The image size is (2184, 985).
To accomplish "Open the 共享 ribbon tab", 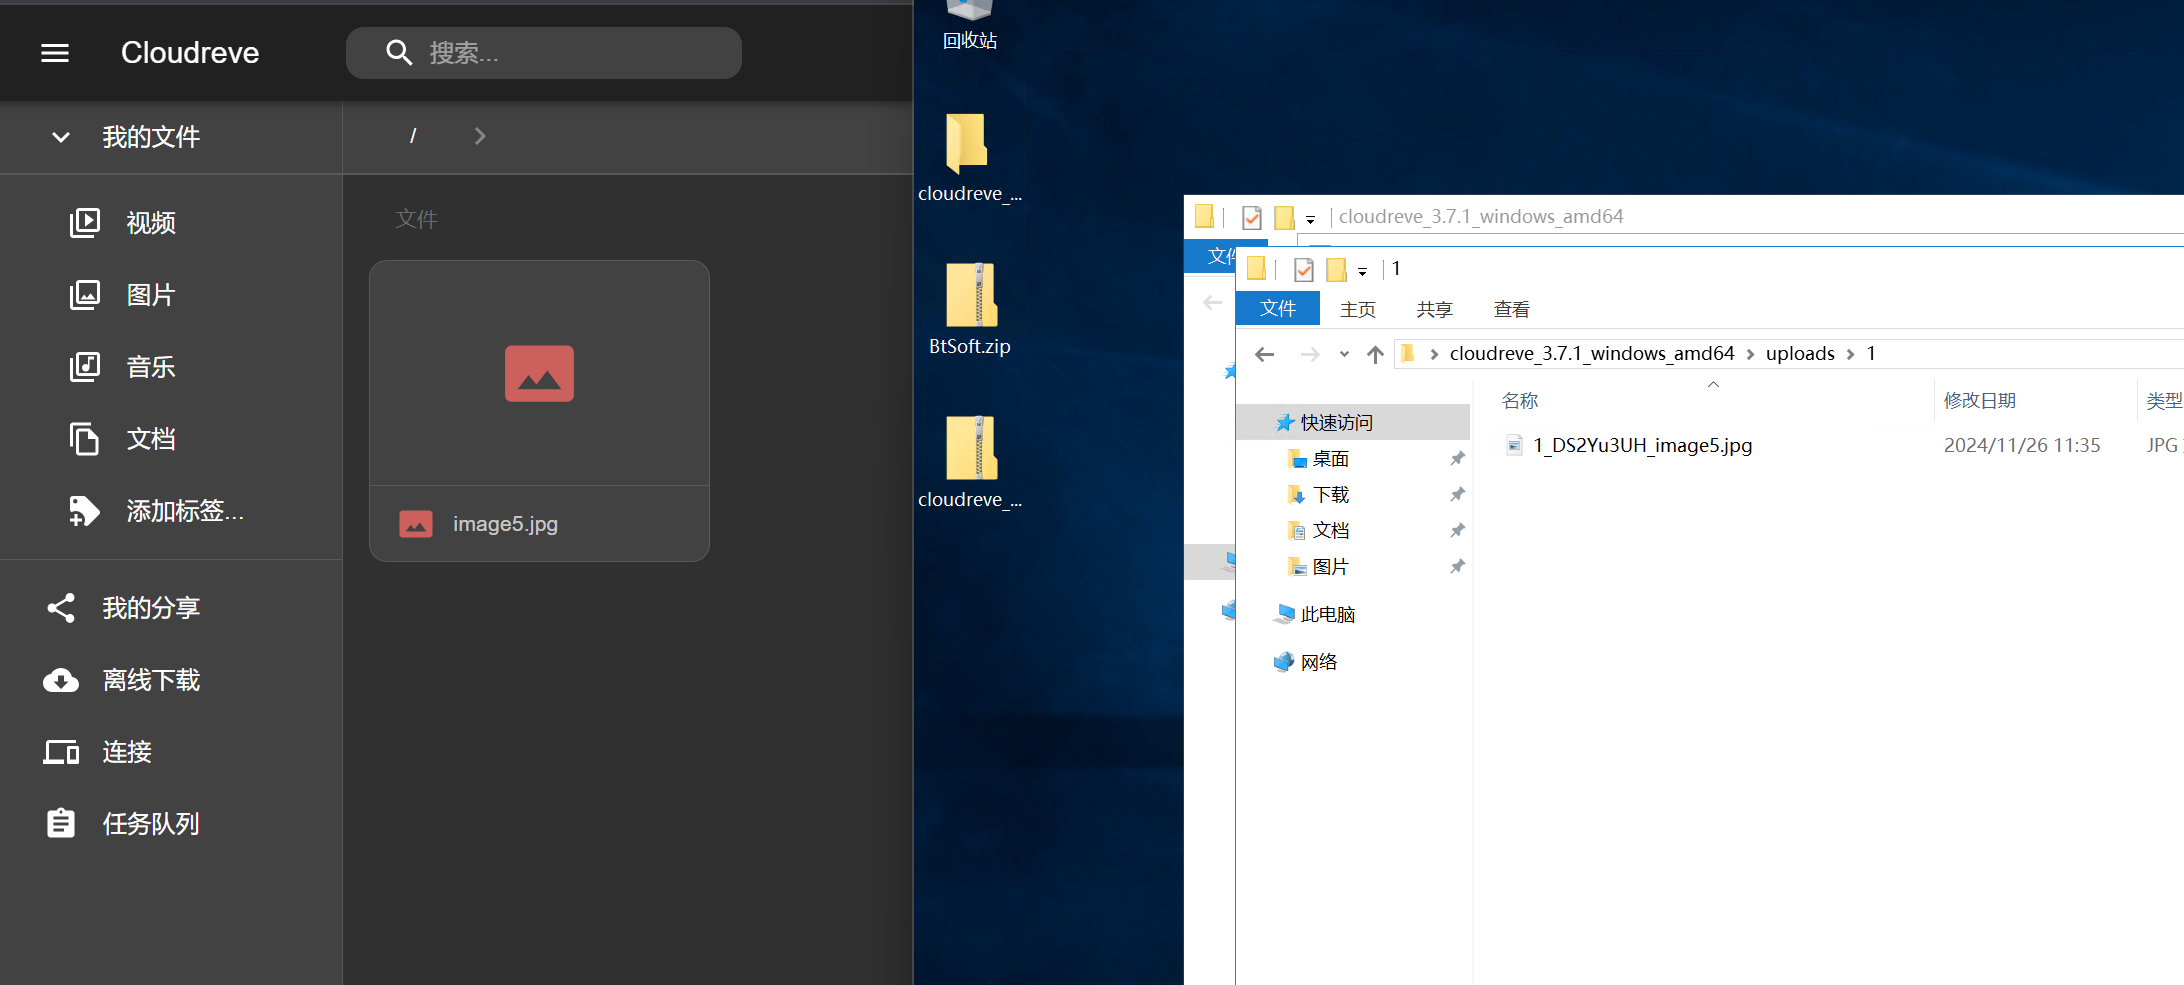I will 1435,310.
